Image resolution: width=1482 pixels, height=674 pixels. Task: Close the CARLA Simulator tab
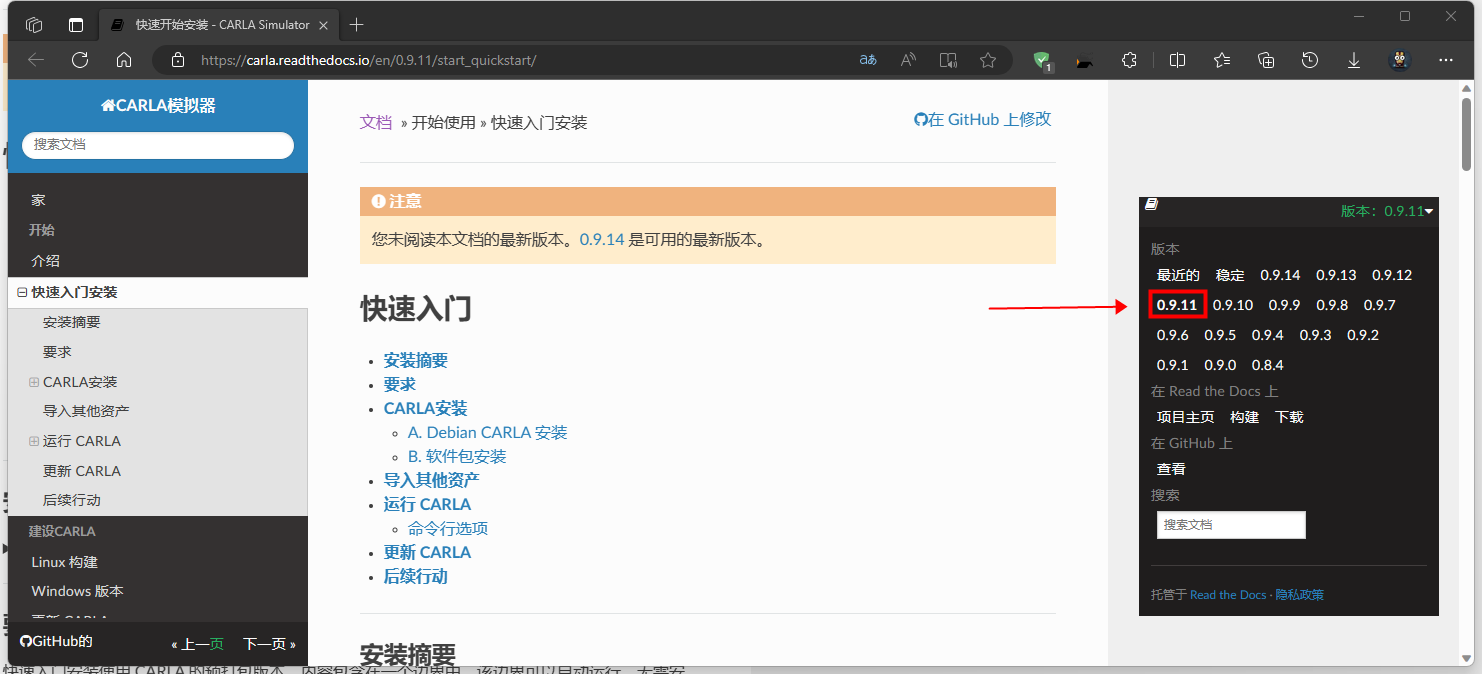324,25
